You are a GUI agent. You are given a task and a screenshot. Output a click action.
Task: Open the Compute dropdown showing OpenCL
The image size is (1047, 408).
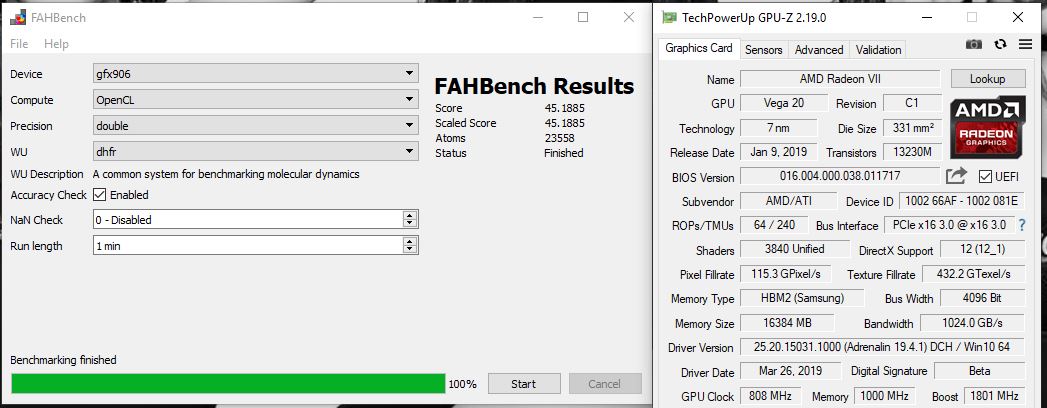[256, 99]
